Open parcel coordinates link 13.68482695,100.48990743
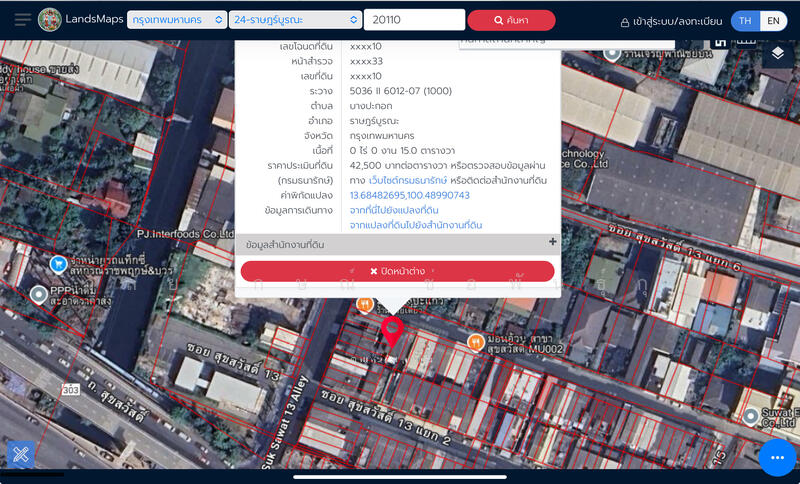 (x=409, y=195)
